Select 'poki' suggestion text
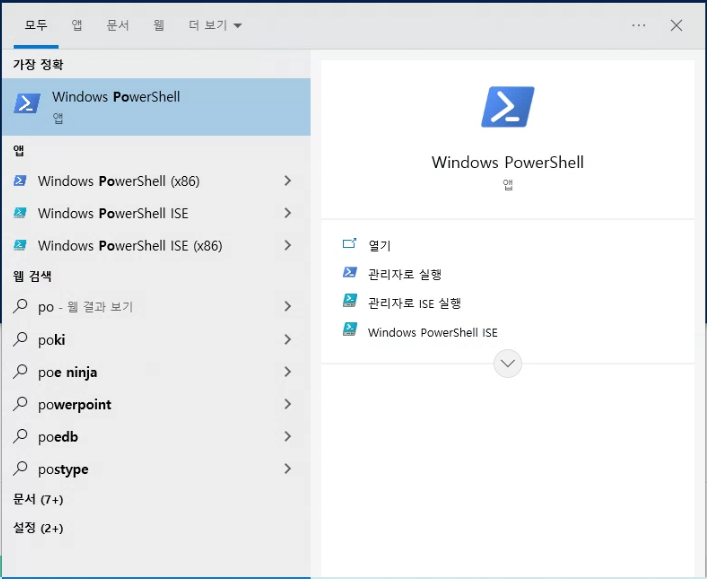Image resolution: width=707 pixels, height=579 pixels. (51, 340)
